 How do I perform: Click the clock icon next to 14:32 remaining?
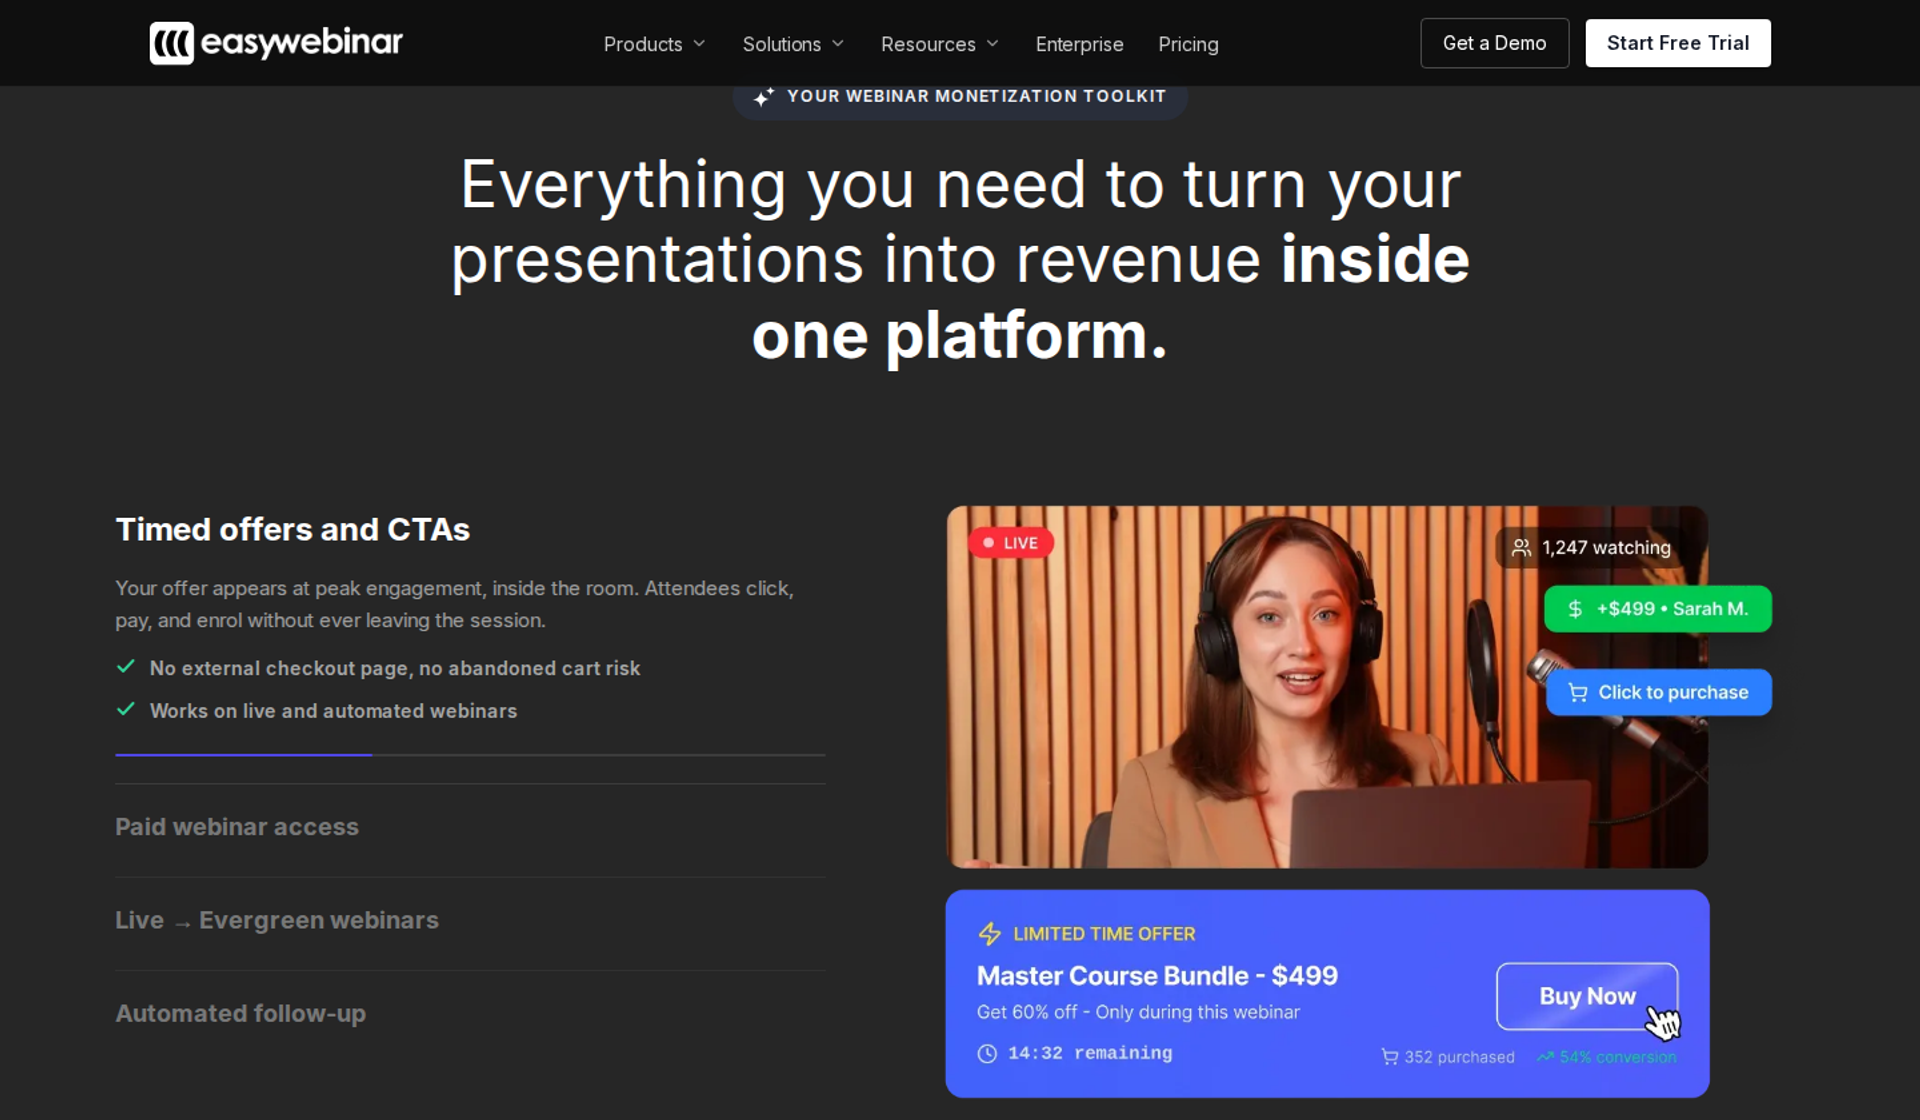pyautogui.click(x=987, y=1054)
